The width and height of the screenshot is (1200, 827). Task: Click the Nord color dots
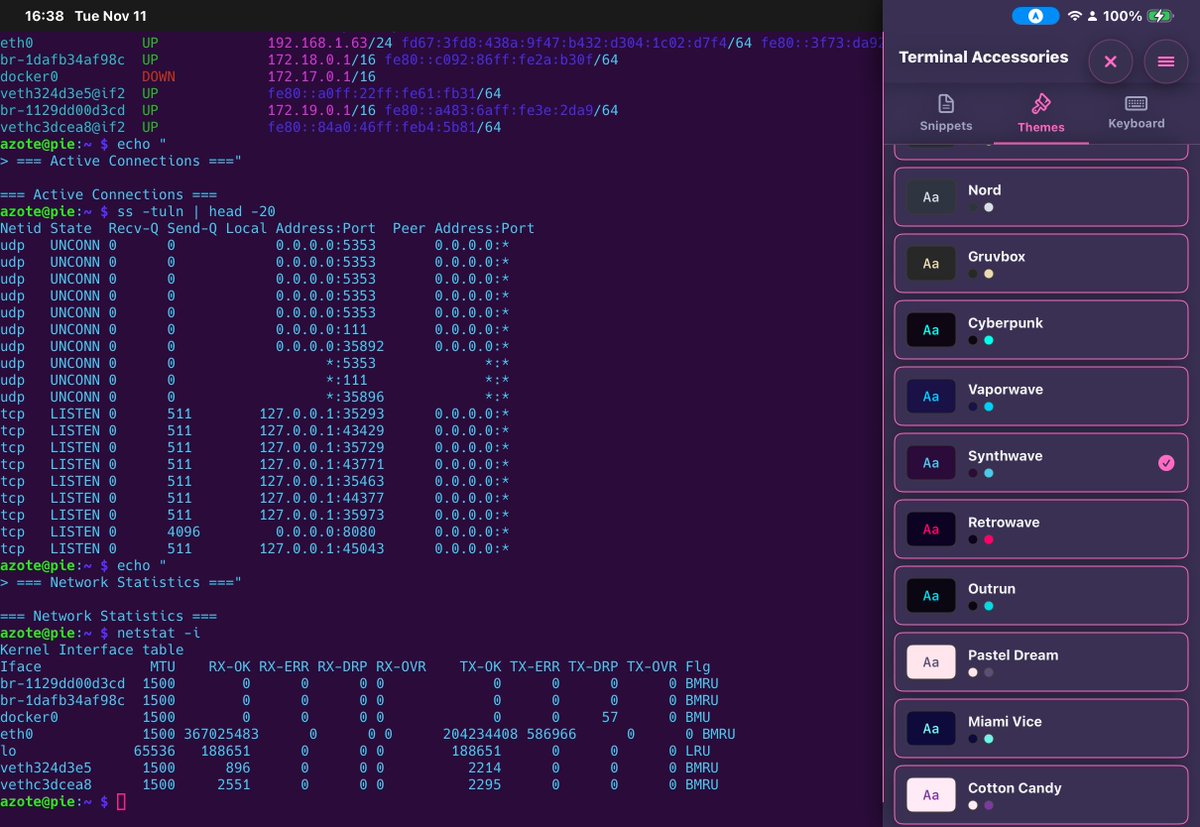point(981,207)
